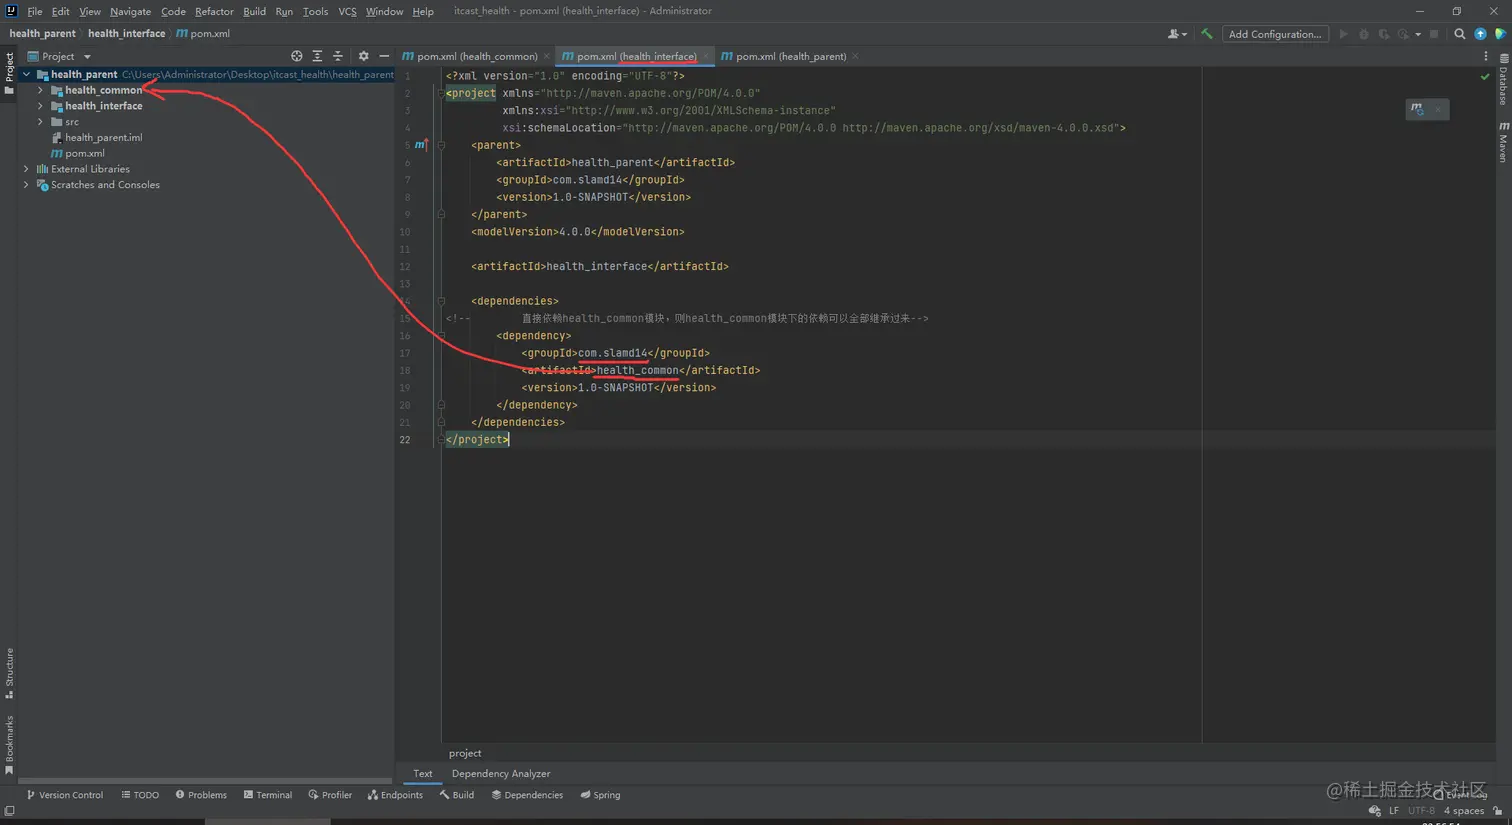Toggle the Structure tool window on left sidebar

coord(9,673)
